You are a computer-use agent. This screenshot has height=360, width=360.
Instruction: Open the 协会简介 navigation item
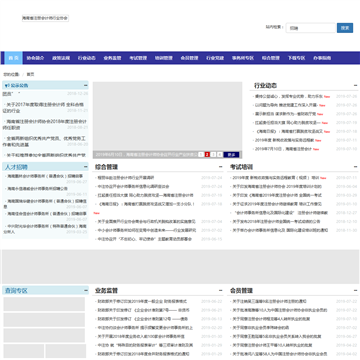pos(35,58)
